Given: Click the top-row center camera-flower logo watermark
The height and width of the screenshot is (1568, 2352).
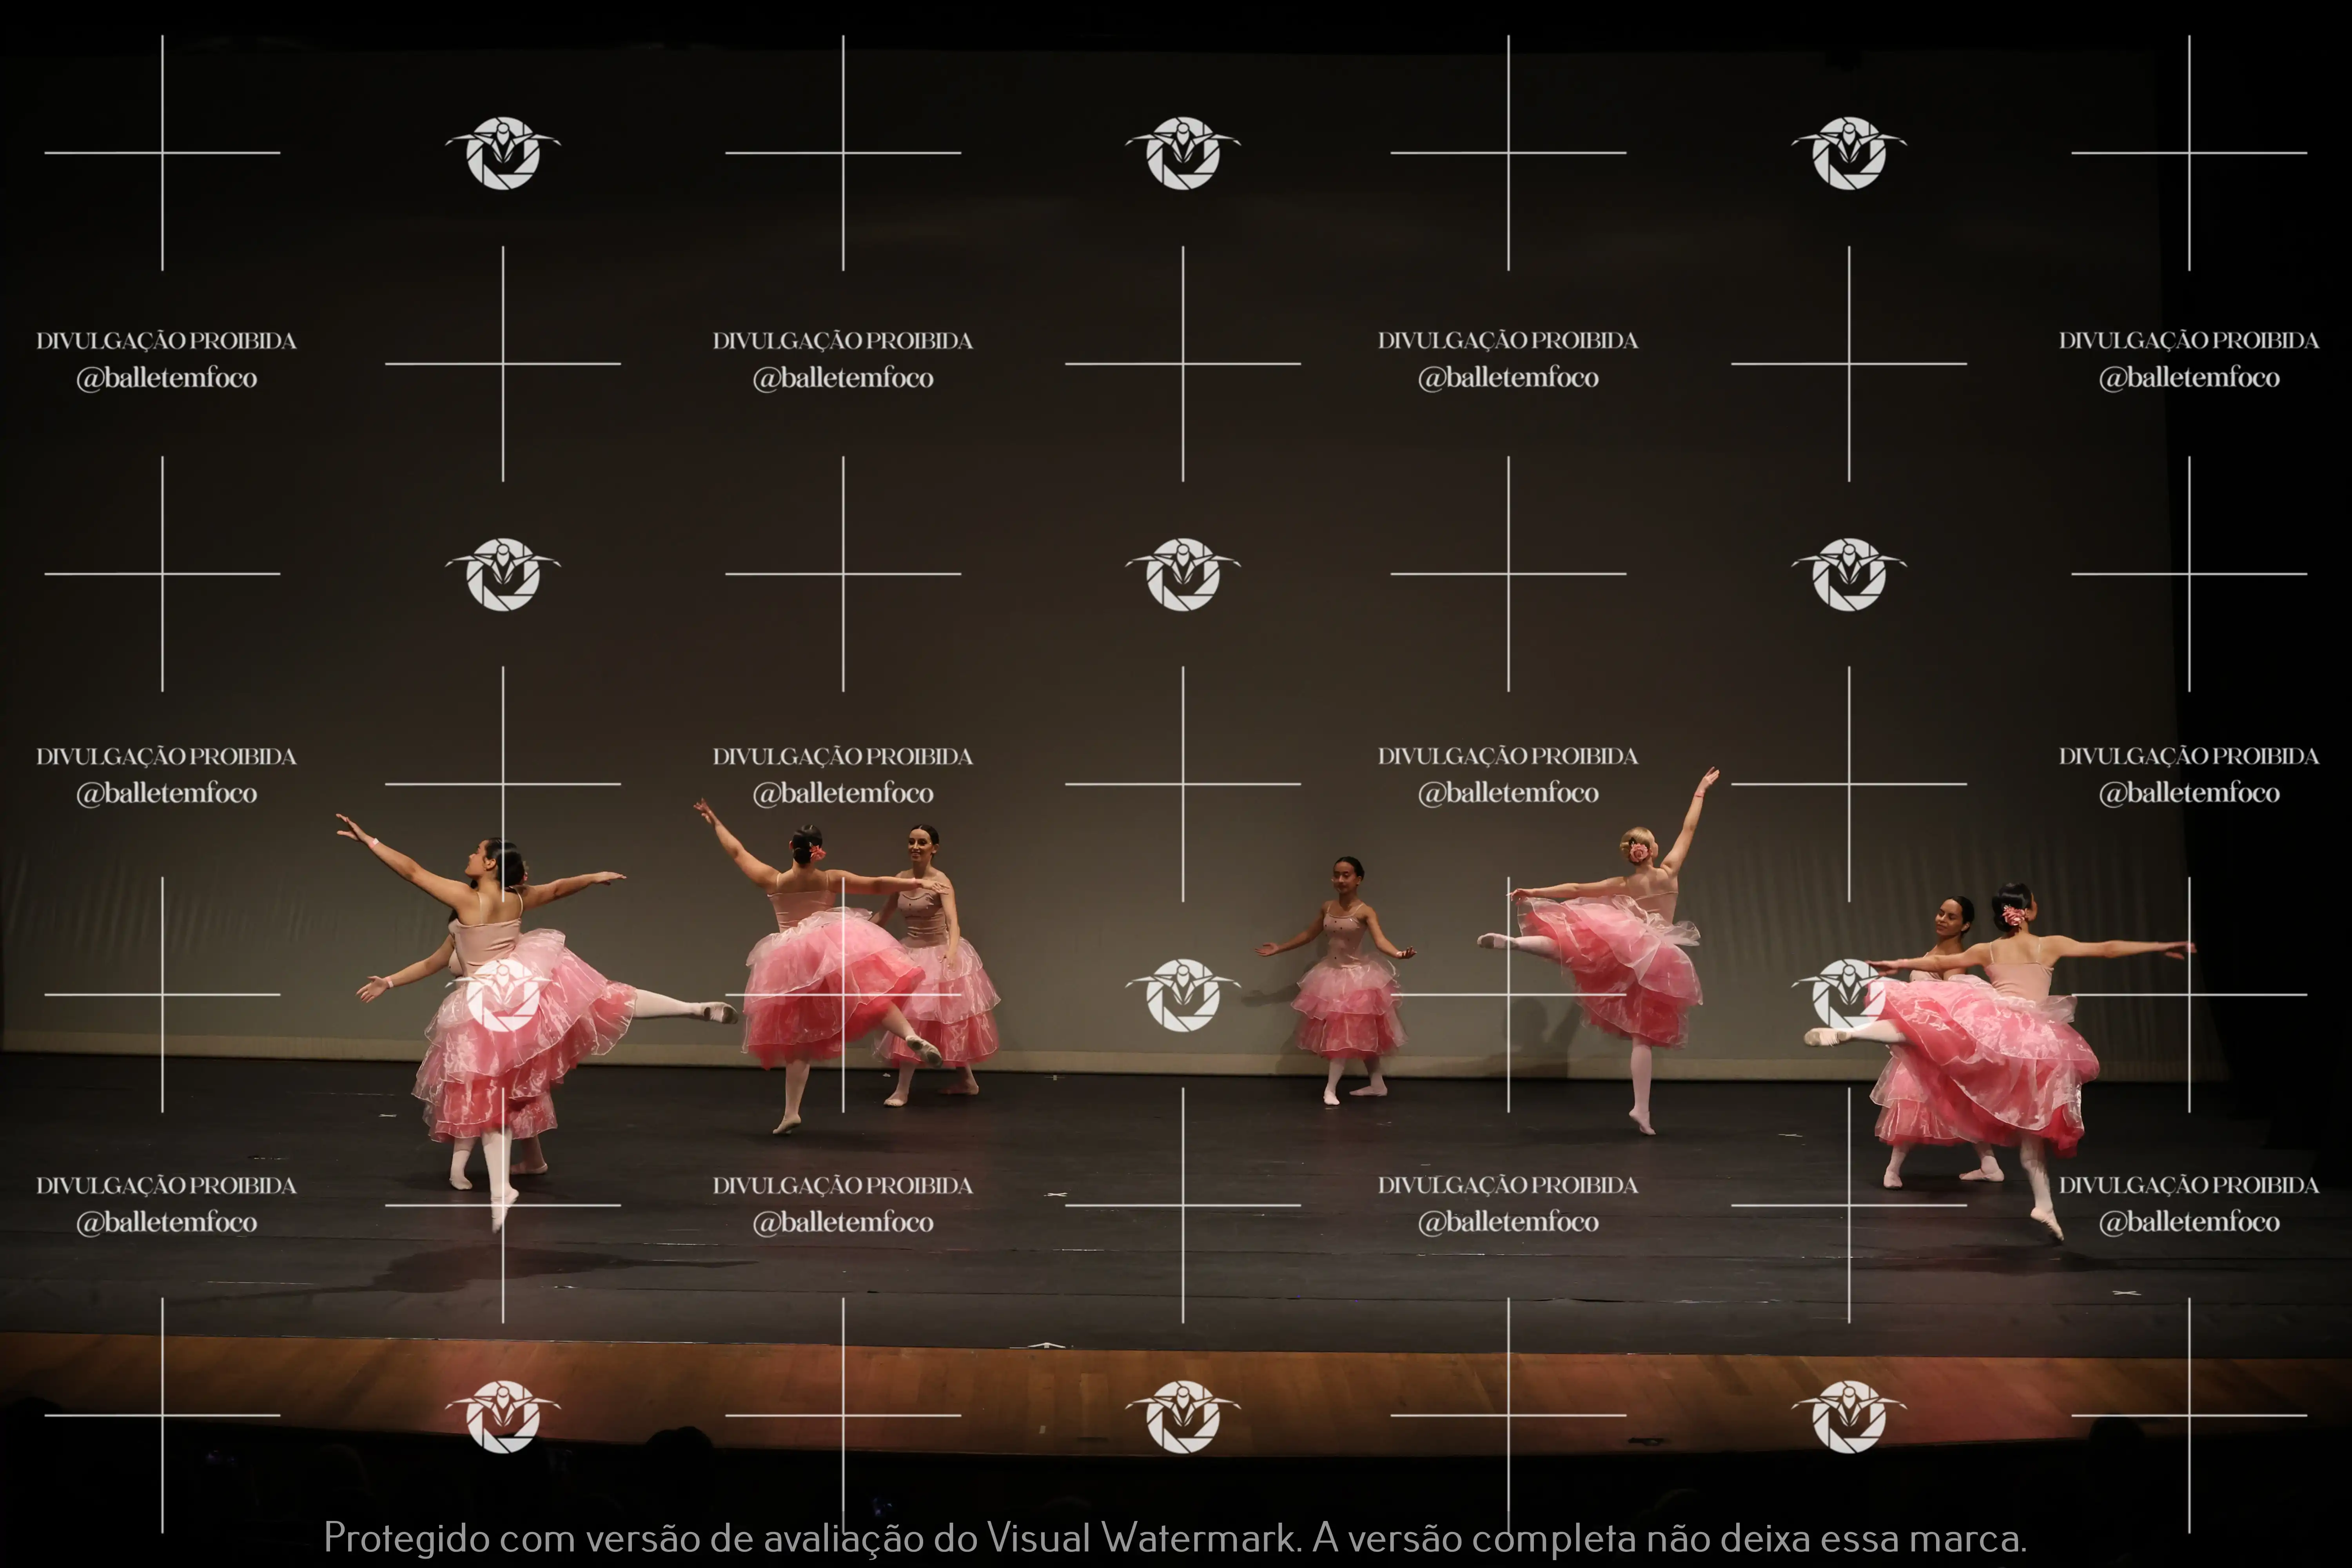Looking at the screenshot, I should click(x=1183, y=153).
